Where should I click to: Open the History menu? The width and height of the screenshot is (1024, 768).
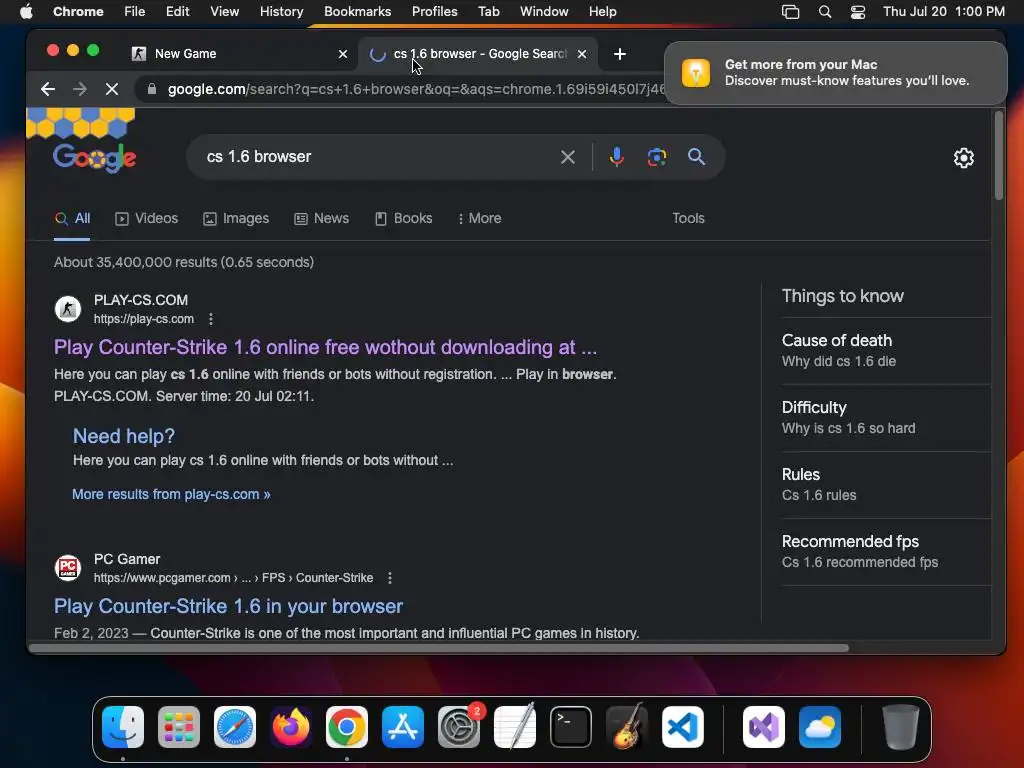(x=281, y=12)
